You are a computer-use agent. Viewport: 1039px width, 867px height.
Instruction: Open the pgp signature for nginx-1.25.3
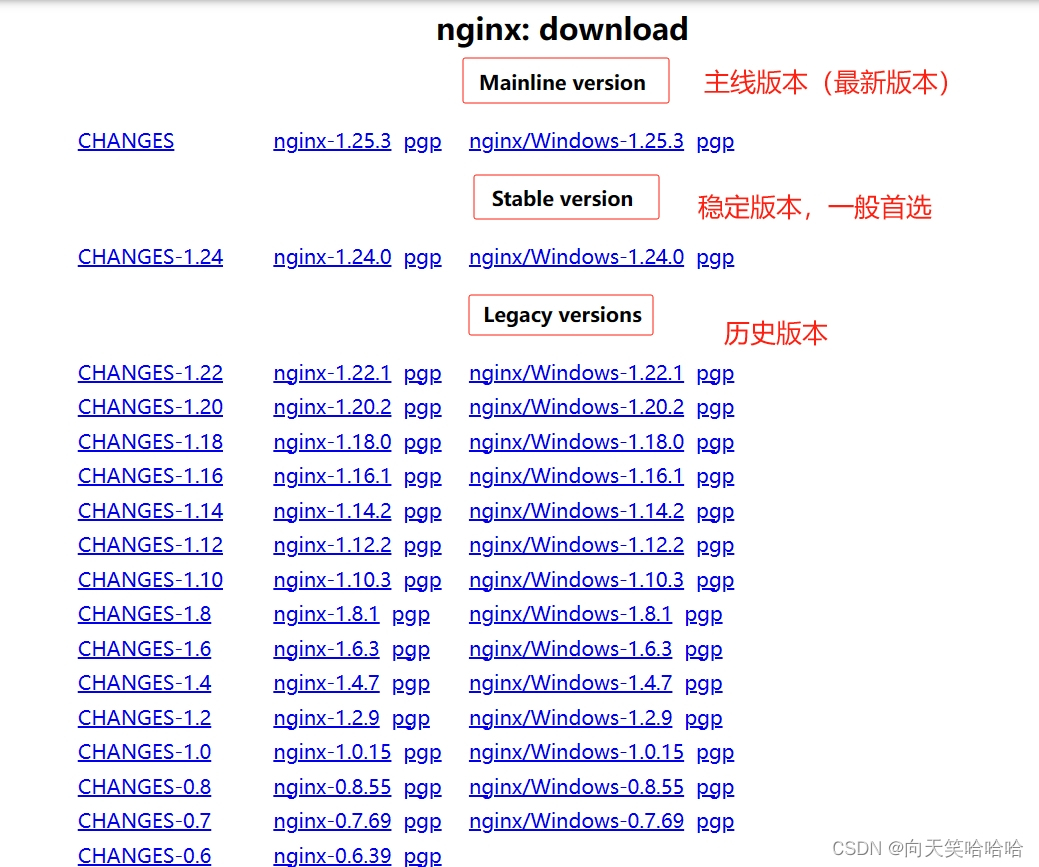click(422, 141)
